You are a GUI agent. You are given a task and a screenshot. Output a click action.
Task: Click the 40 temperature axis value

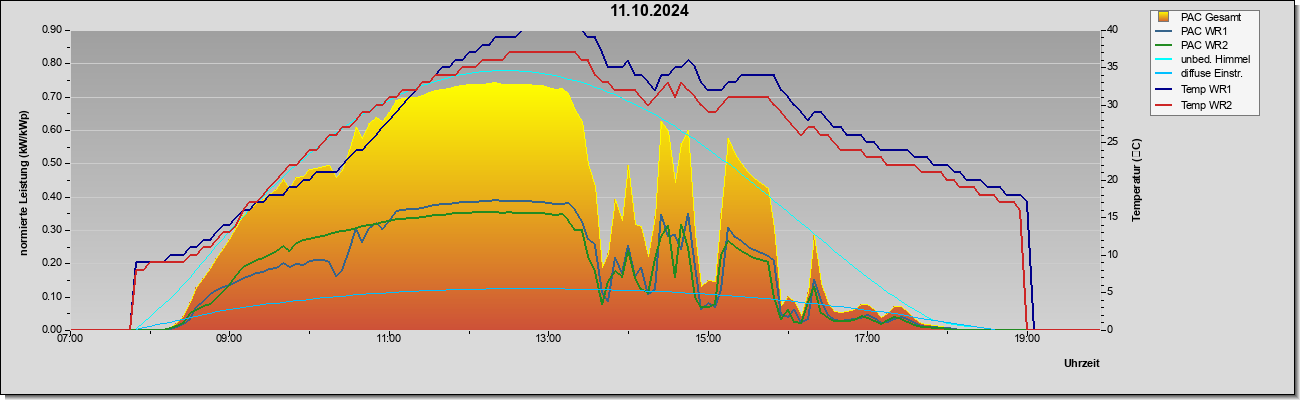click(1111, 30)
